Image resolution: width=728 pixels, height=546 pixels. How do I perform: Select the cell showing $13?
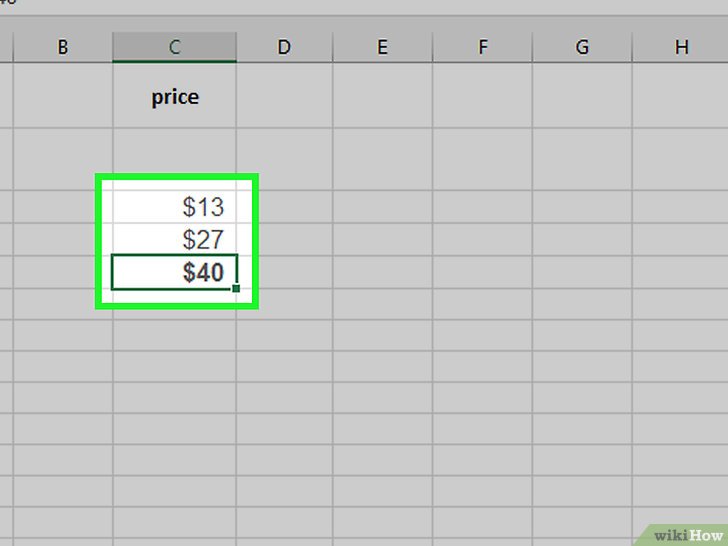pyautogui.click(x=175, y=207)
